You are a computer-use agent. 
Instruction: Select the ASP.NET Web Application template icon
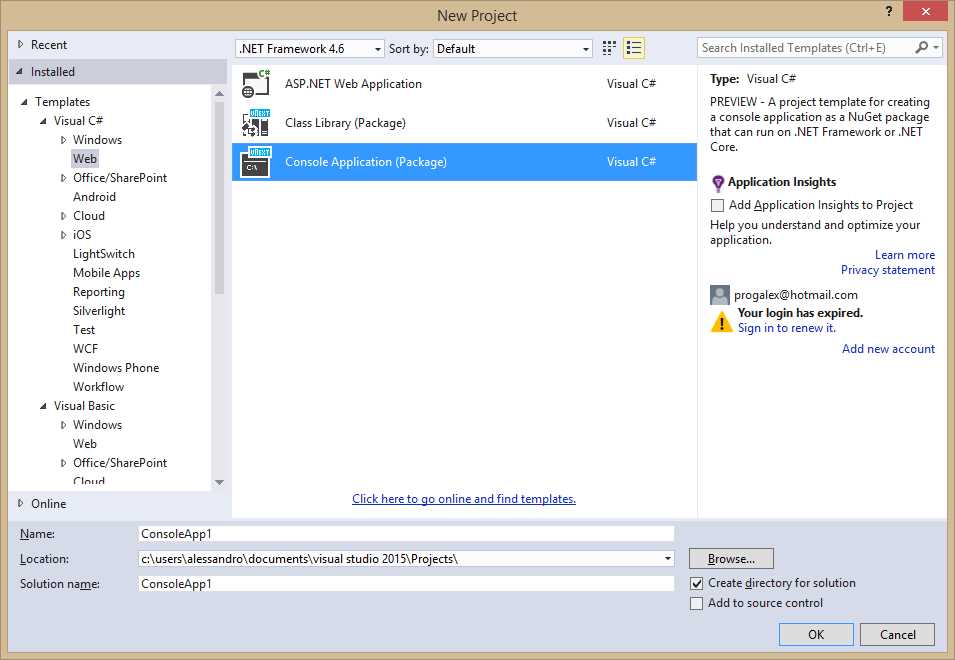coord(254,84)
